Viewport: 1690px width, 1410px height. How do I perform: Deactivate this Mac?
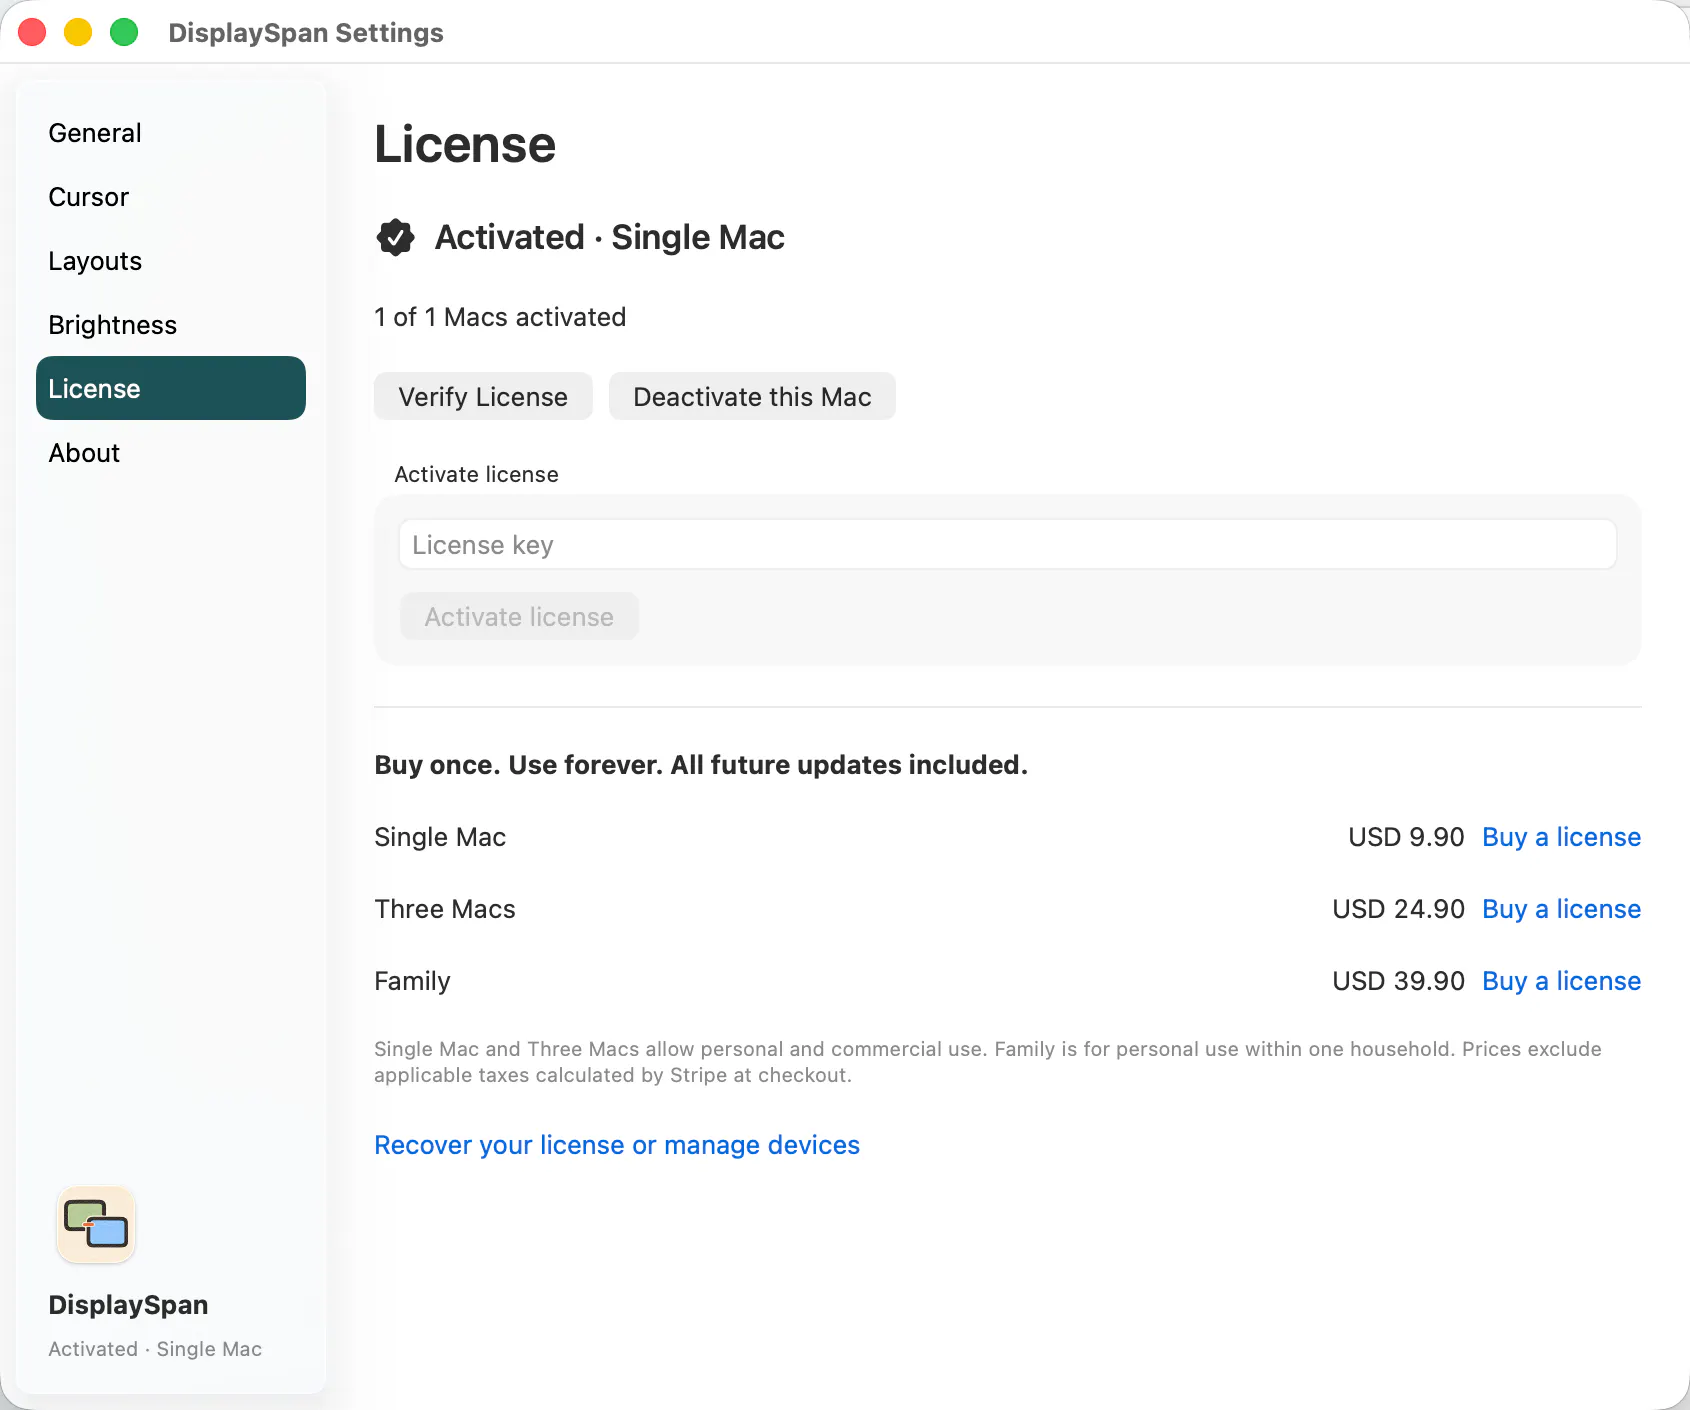pos(752,397)
